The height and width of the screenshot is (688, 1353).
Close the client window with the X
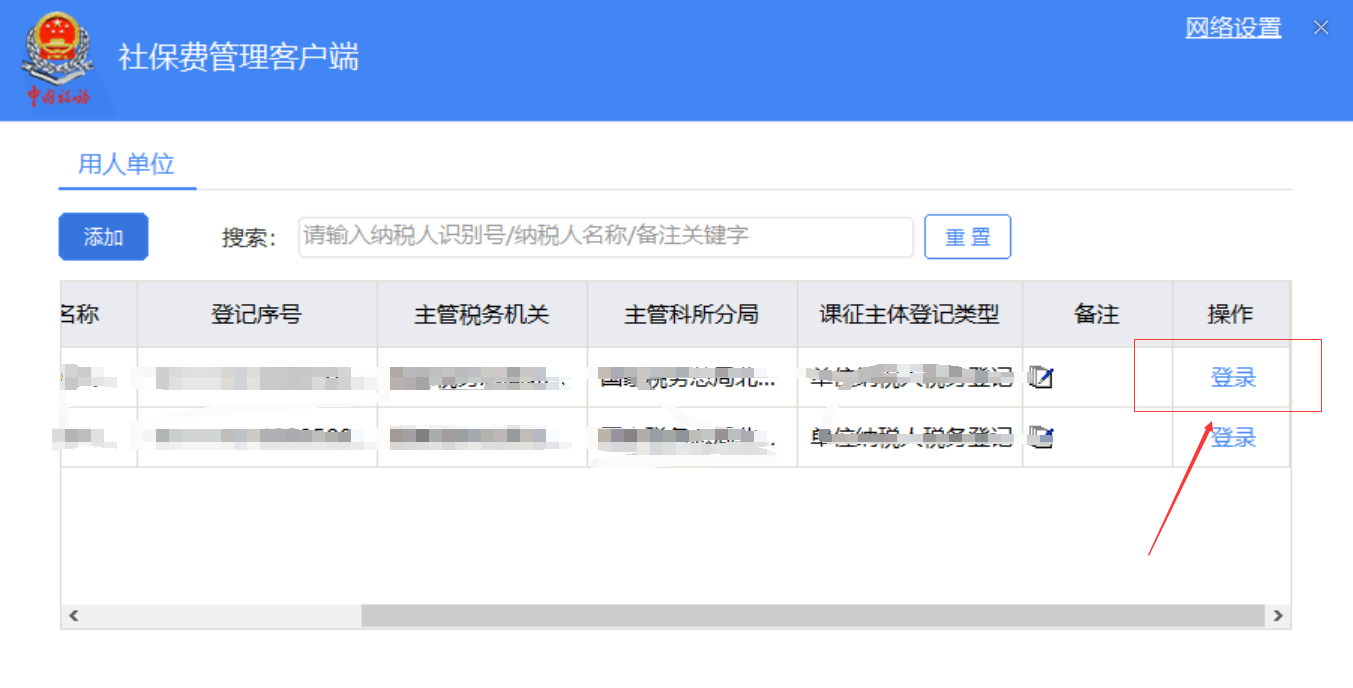coord(1321,28)
